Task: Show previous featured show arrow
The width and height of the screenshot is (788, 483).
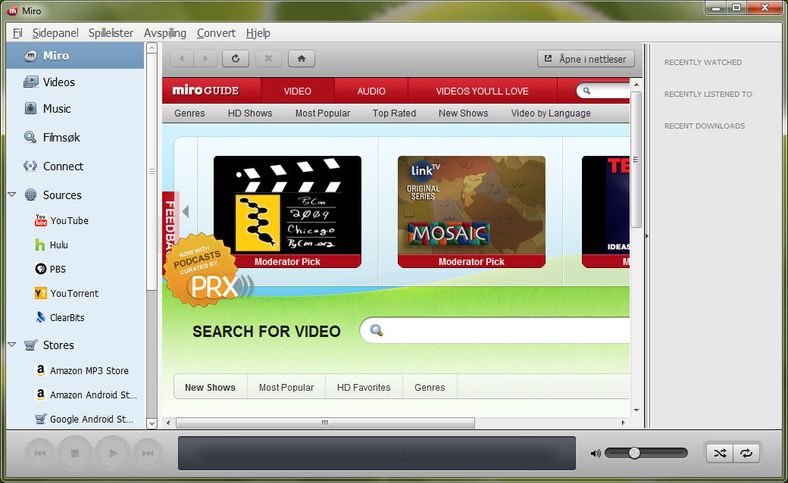Action: (x=185, y=211)
